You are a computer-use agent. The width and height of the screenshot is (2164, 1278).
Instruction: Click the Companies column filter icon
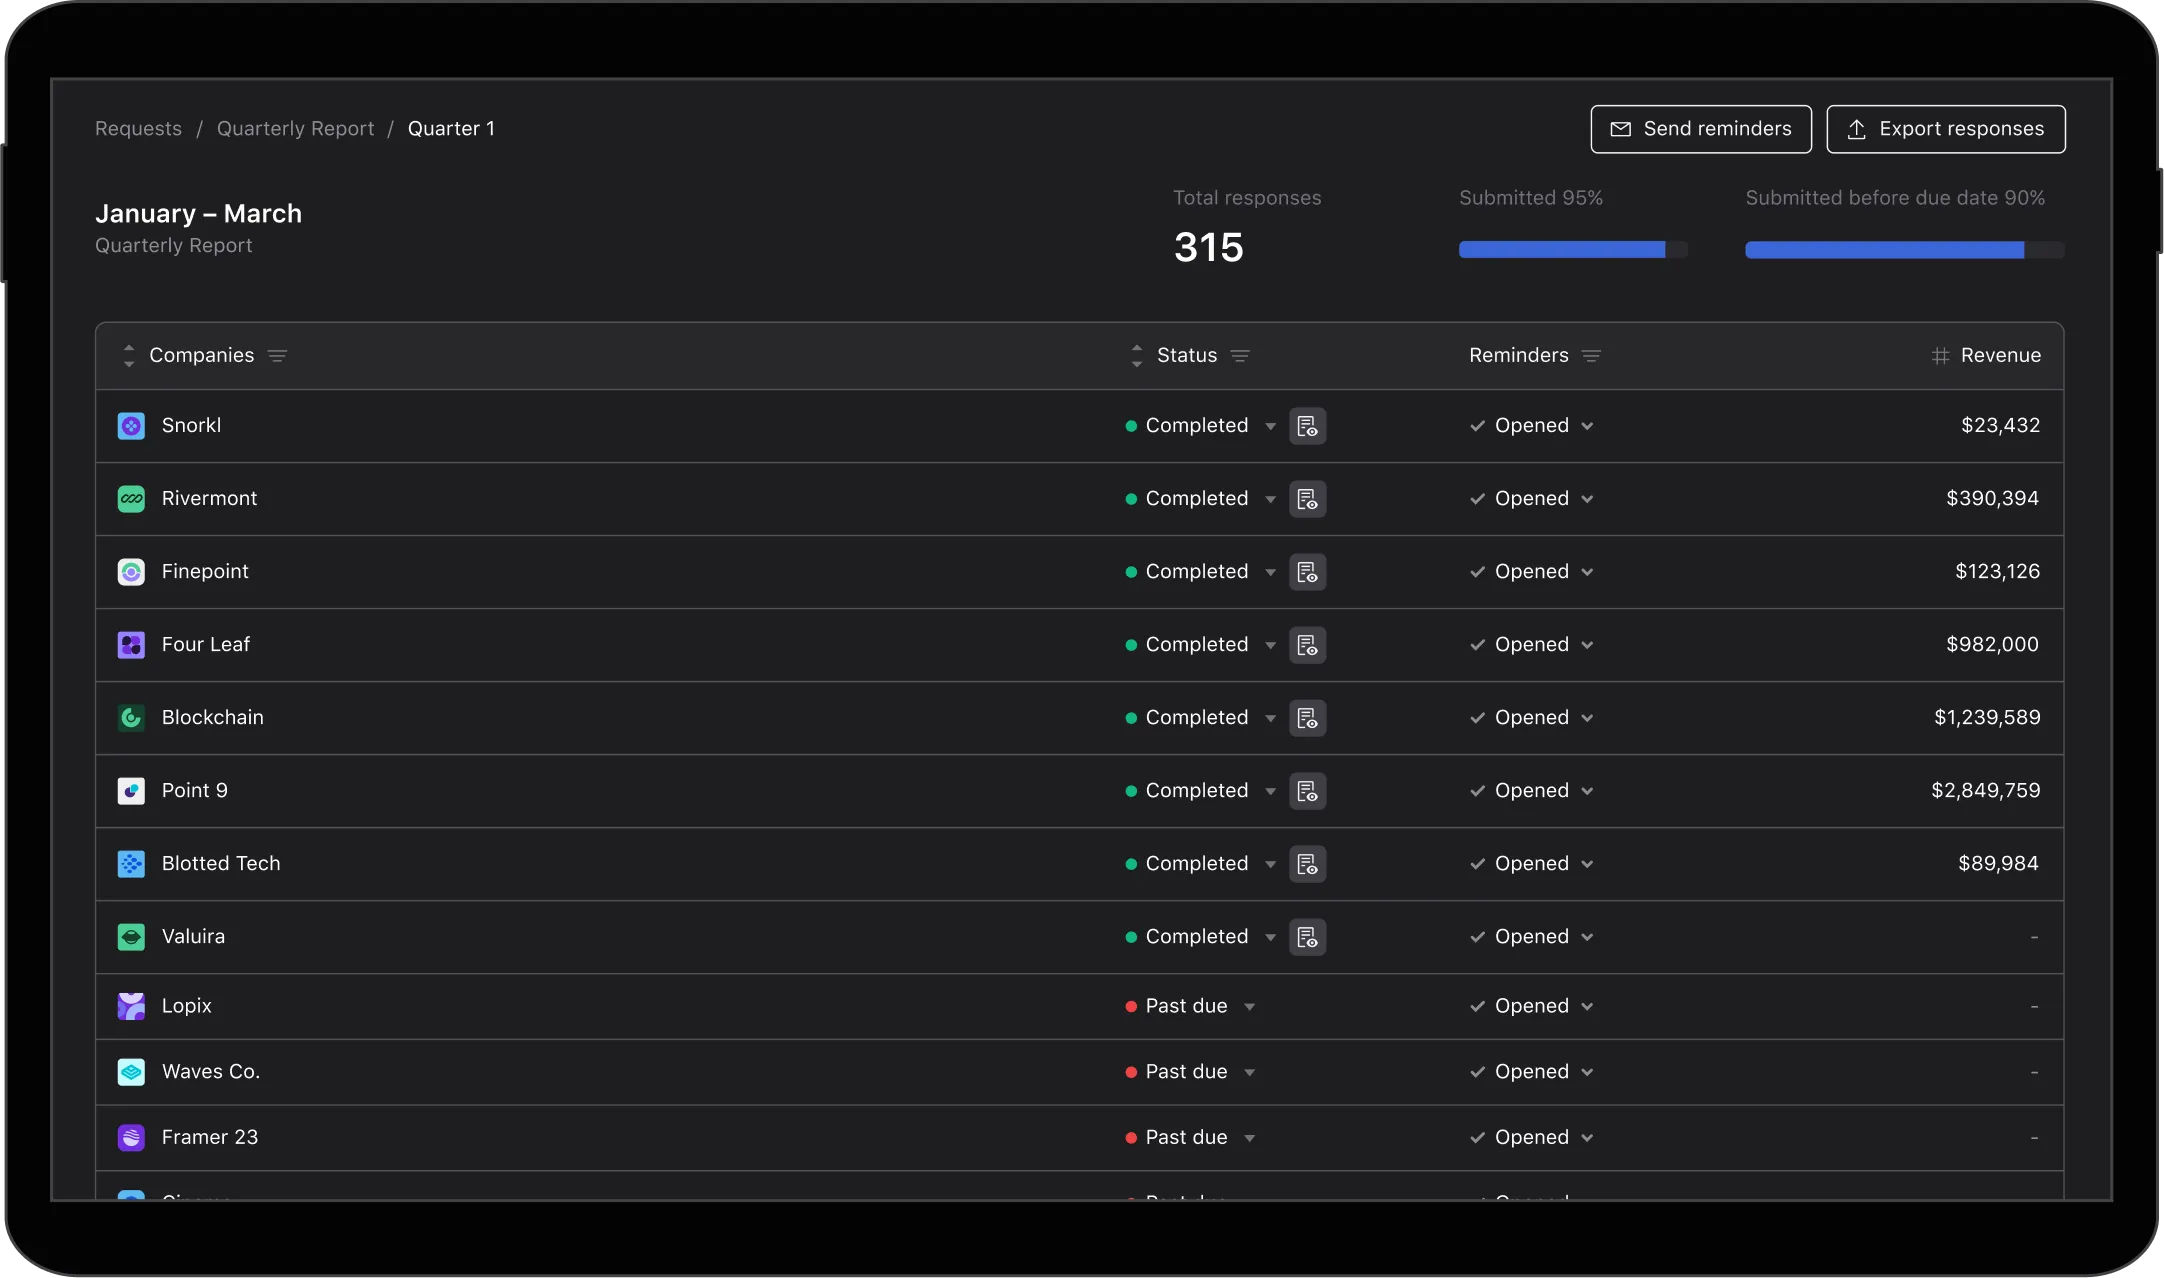pos(277,356)
